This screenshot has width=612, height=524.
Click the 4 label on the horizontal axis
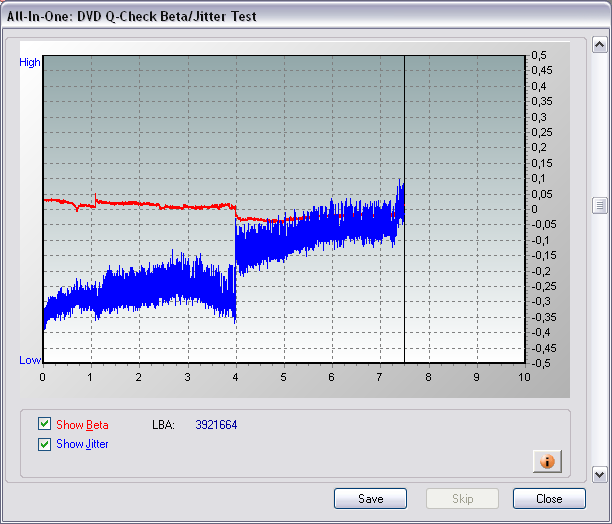[x=235, y=377]
